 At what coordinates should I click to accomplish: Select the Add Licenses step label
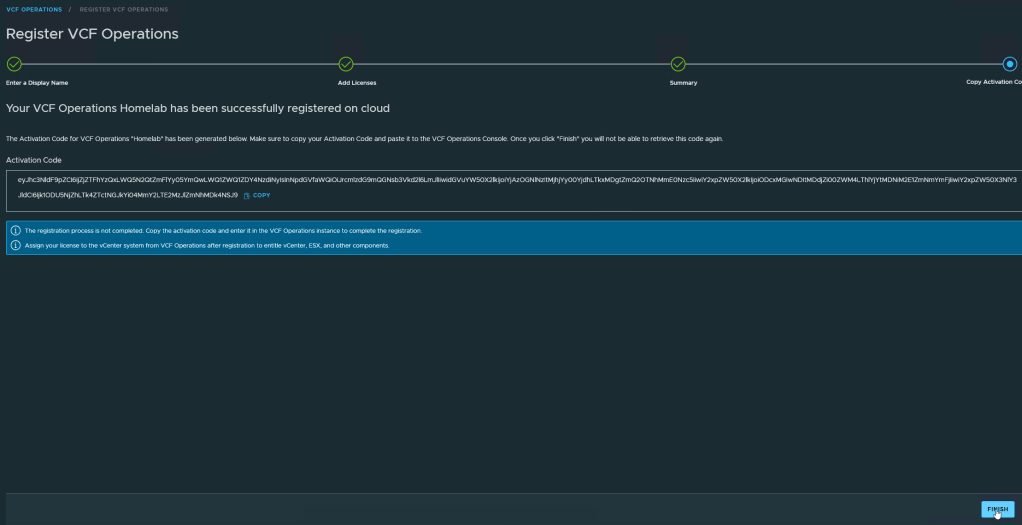click(357, 82)
